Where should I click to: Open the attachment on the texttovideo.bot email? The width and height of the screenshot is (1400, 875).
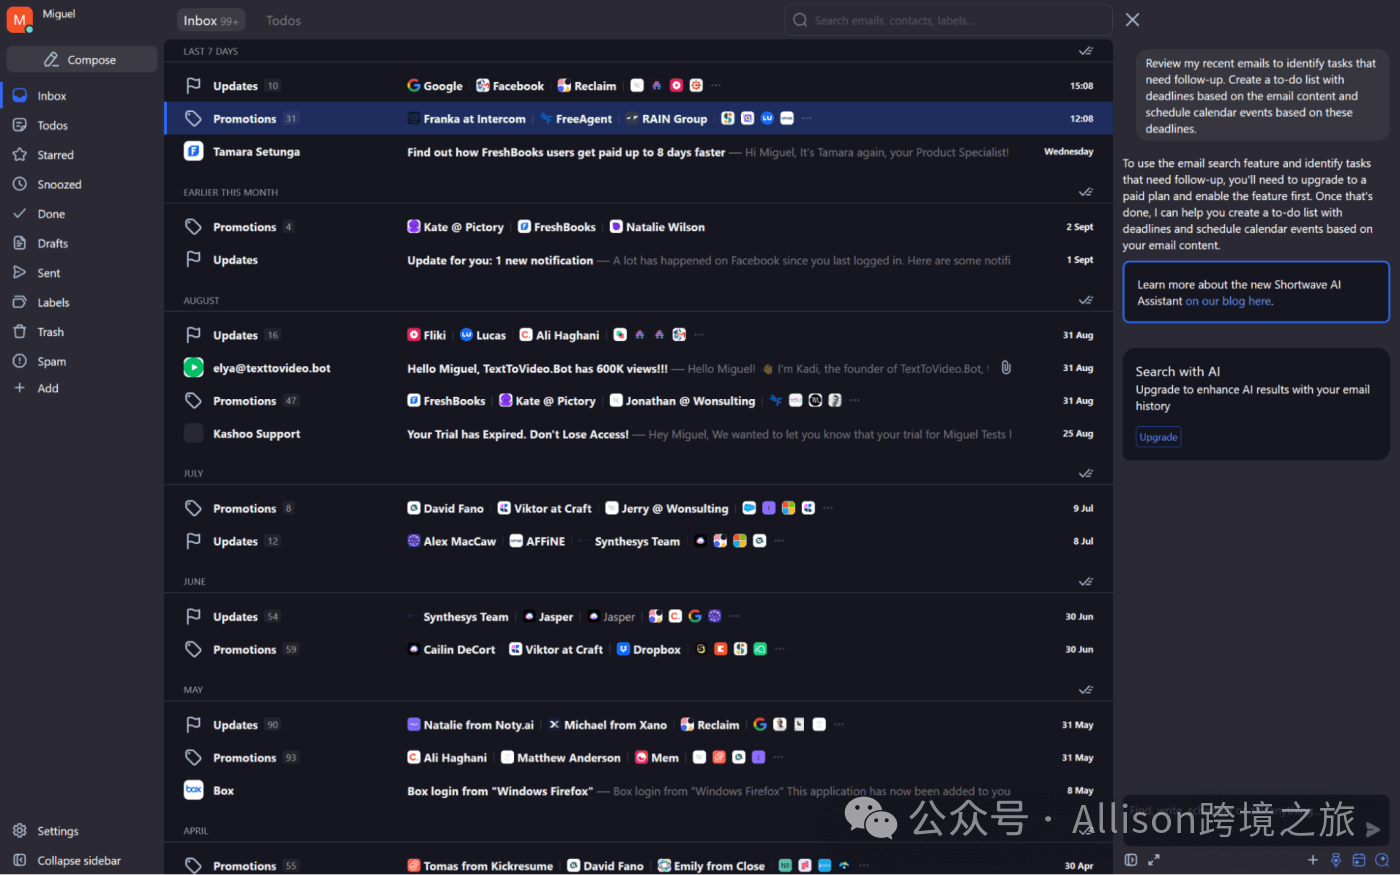click(1006, 368)
